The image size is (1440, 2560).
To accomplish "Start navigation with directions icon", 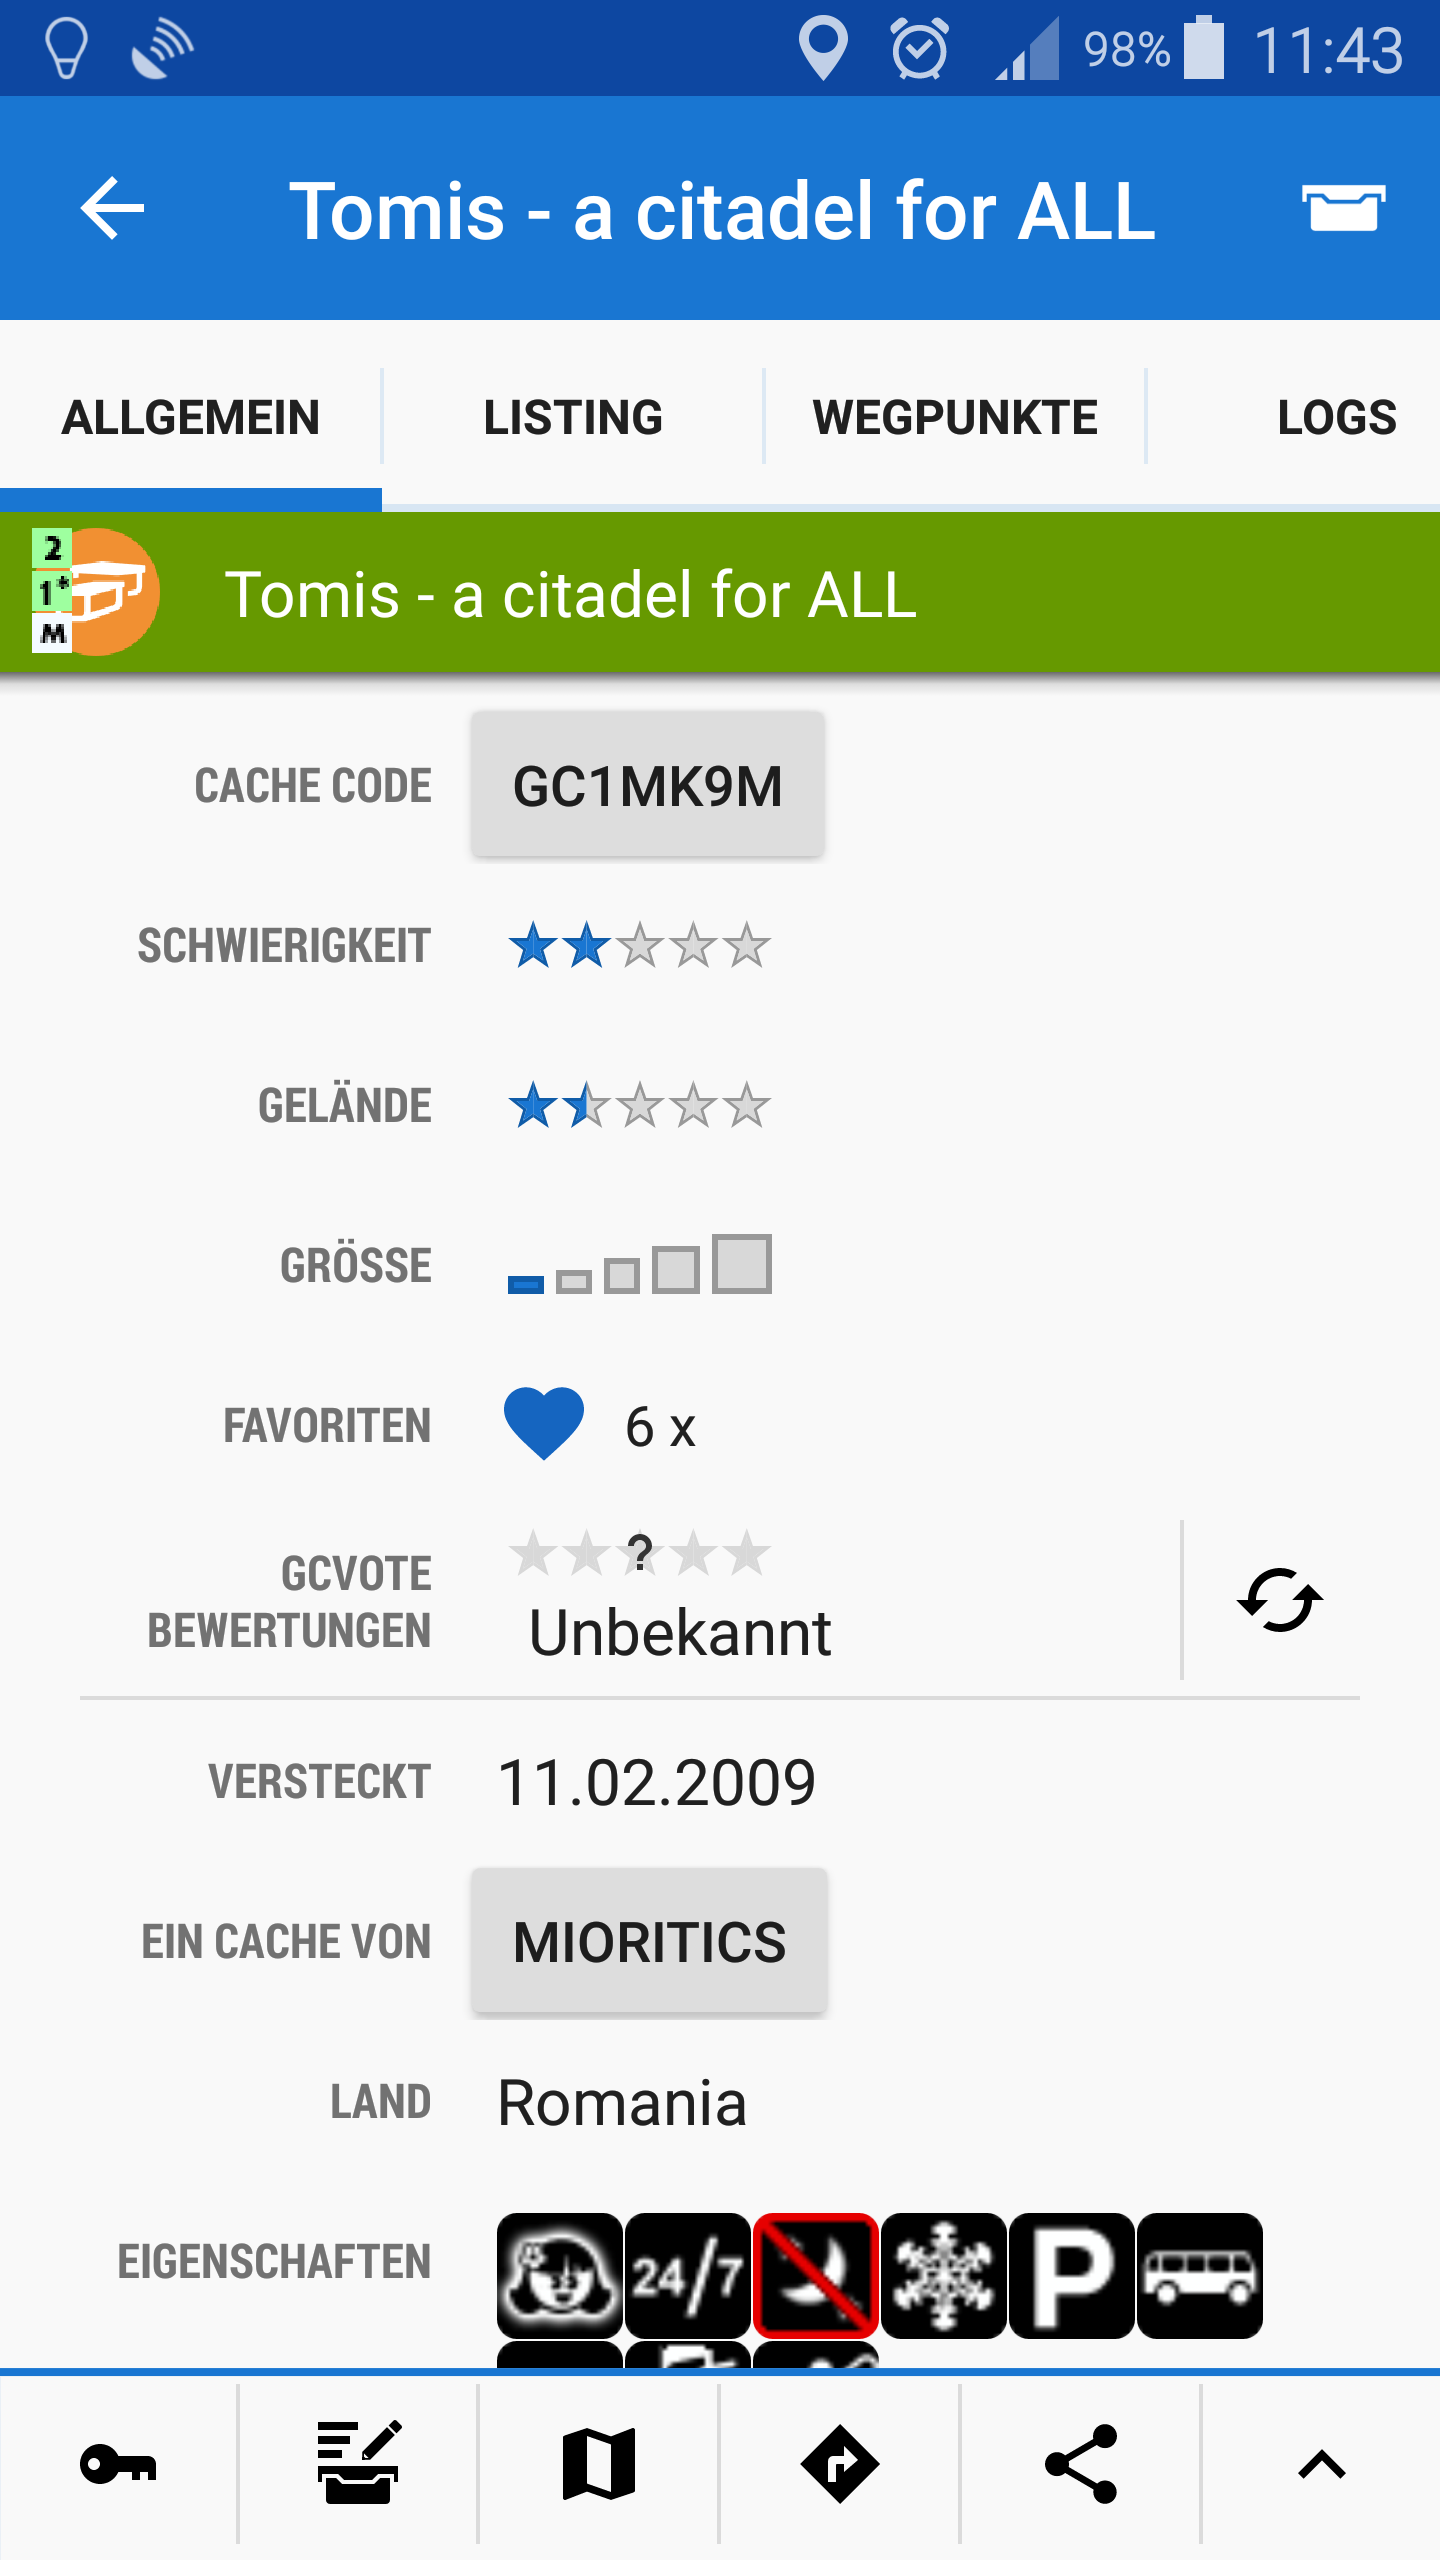I will tap(839, 2464).
